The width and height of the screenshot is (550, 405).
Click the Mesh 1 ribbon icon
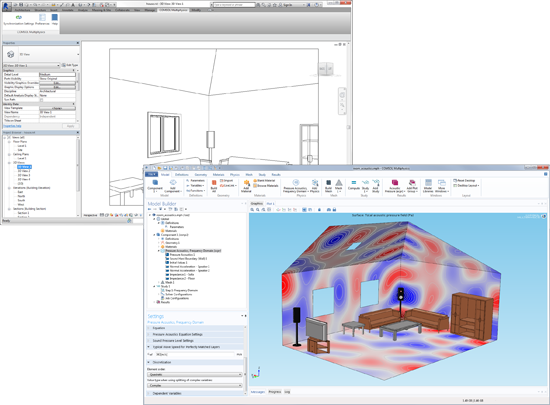[339, 183]
